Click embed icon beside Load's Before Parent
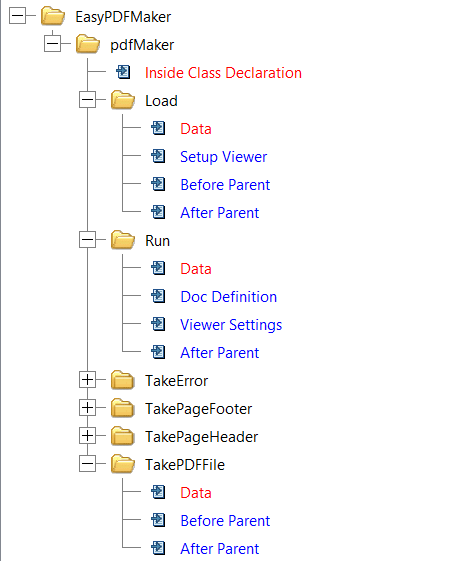This screenshot has width=464, height=561. pyautogui.click(x=158, y=185)
